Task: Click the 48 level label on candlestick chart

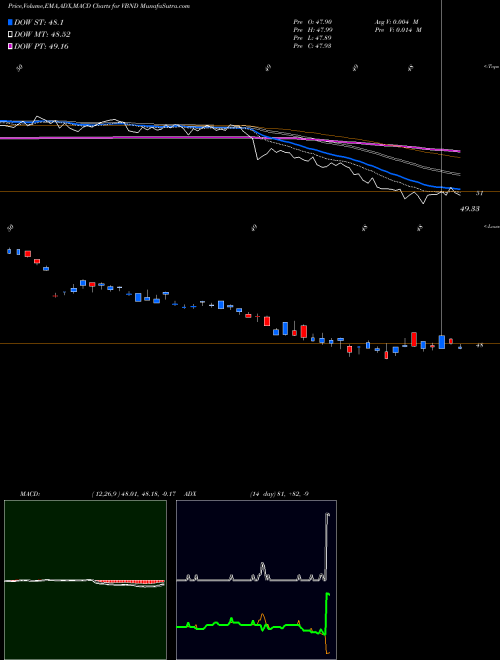Action: [479, 346]
